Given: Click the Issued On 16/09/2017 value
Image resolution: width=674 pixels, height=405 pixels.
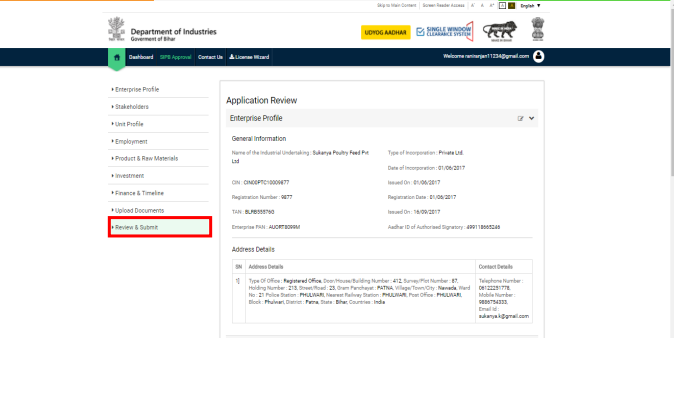Looking at the screenshot, I should (427, 212).
